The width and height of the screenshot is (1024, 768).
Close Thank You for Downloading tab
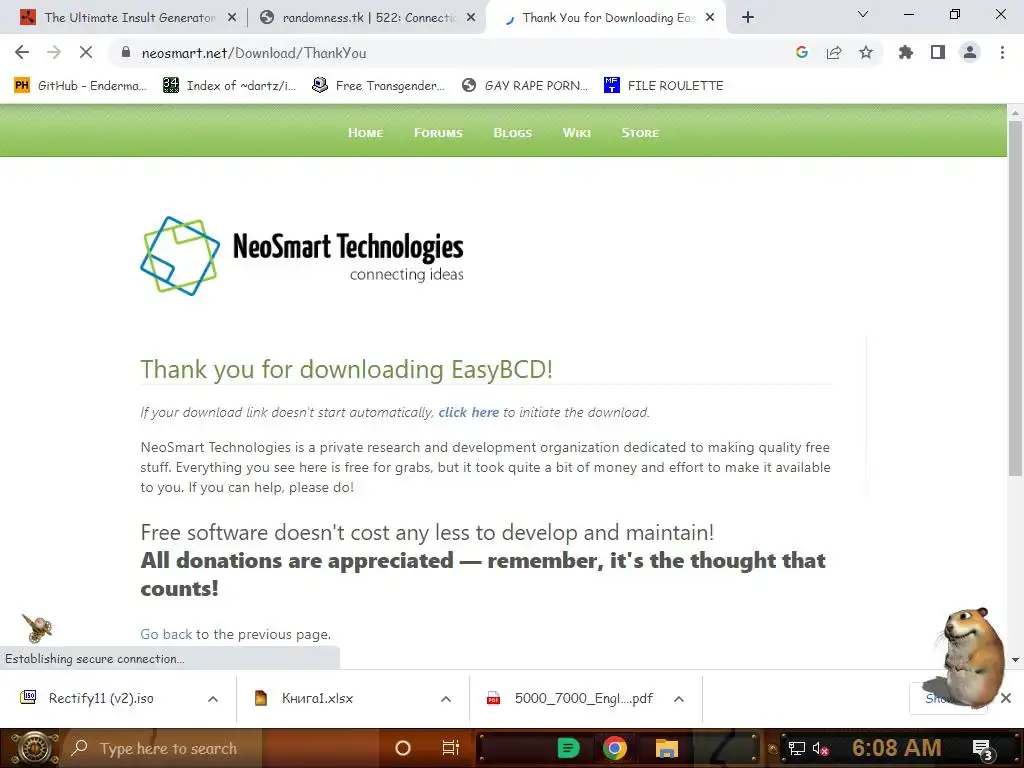[x=710, y=18]
